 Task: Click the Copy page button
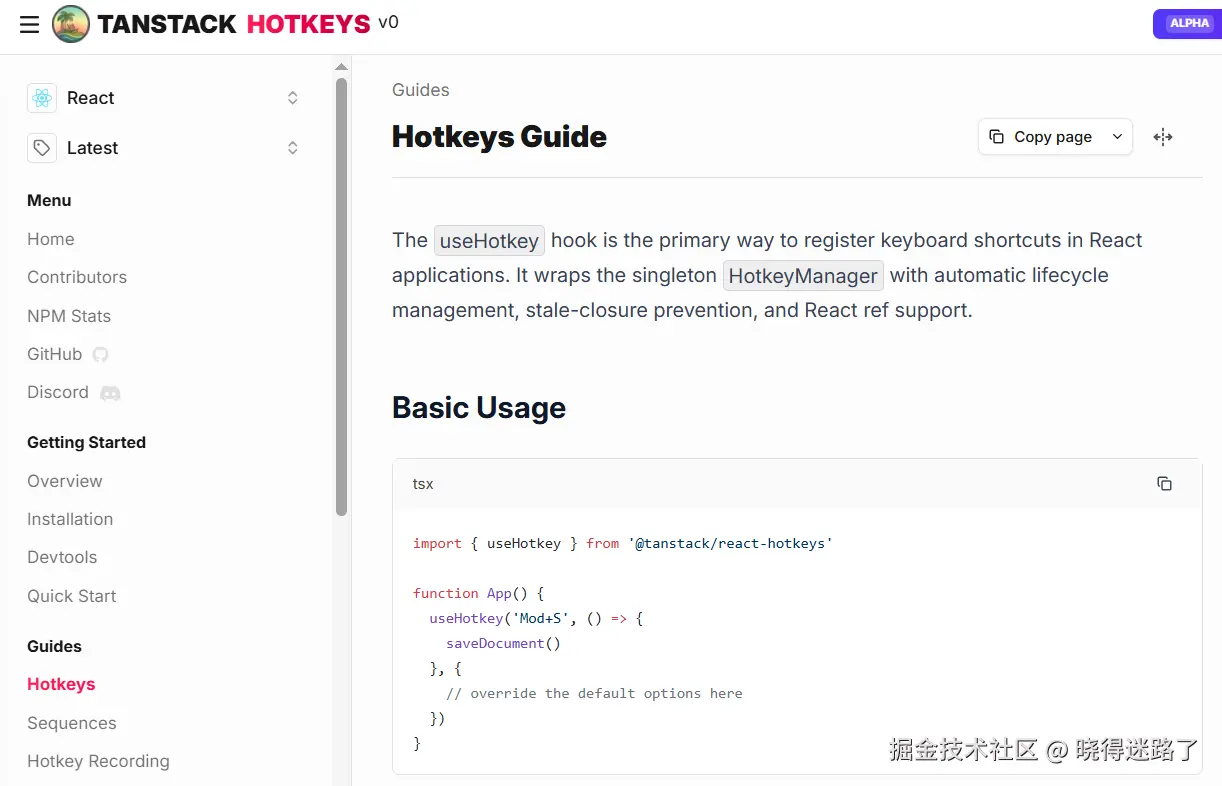tap(1041, 137)
